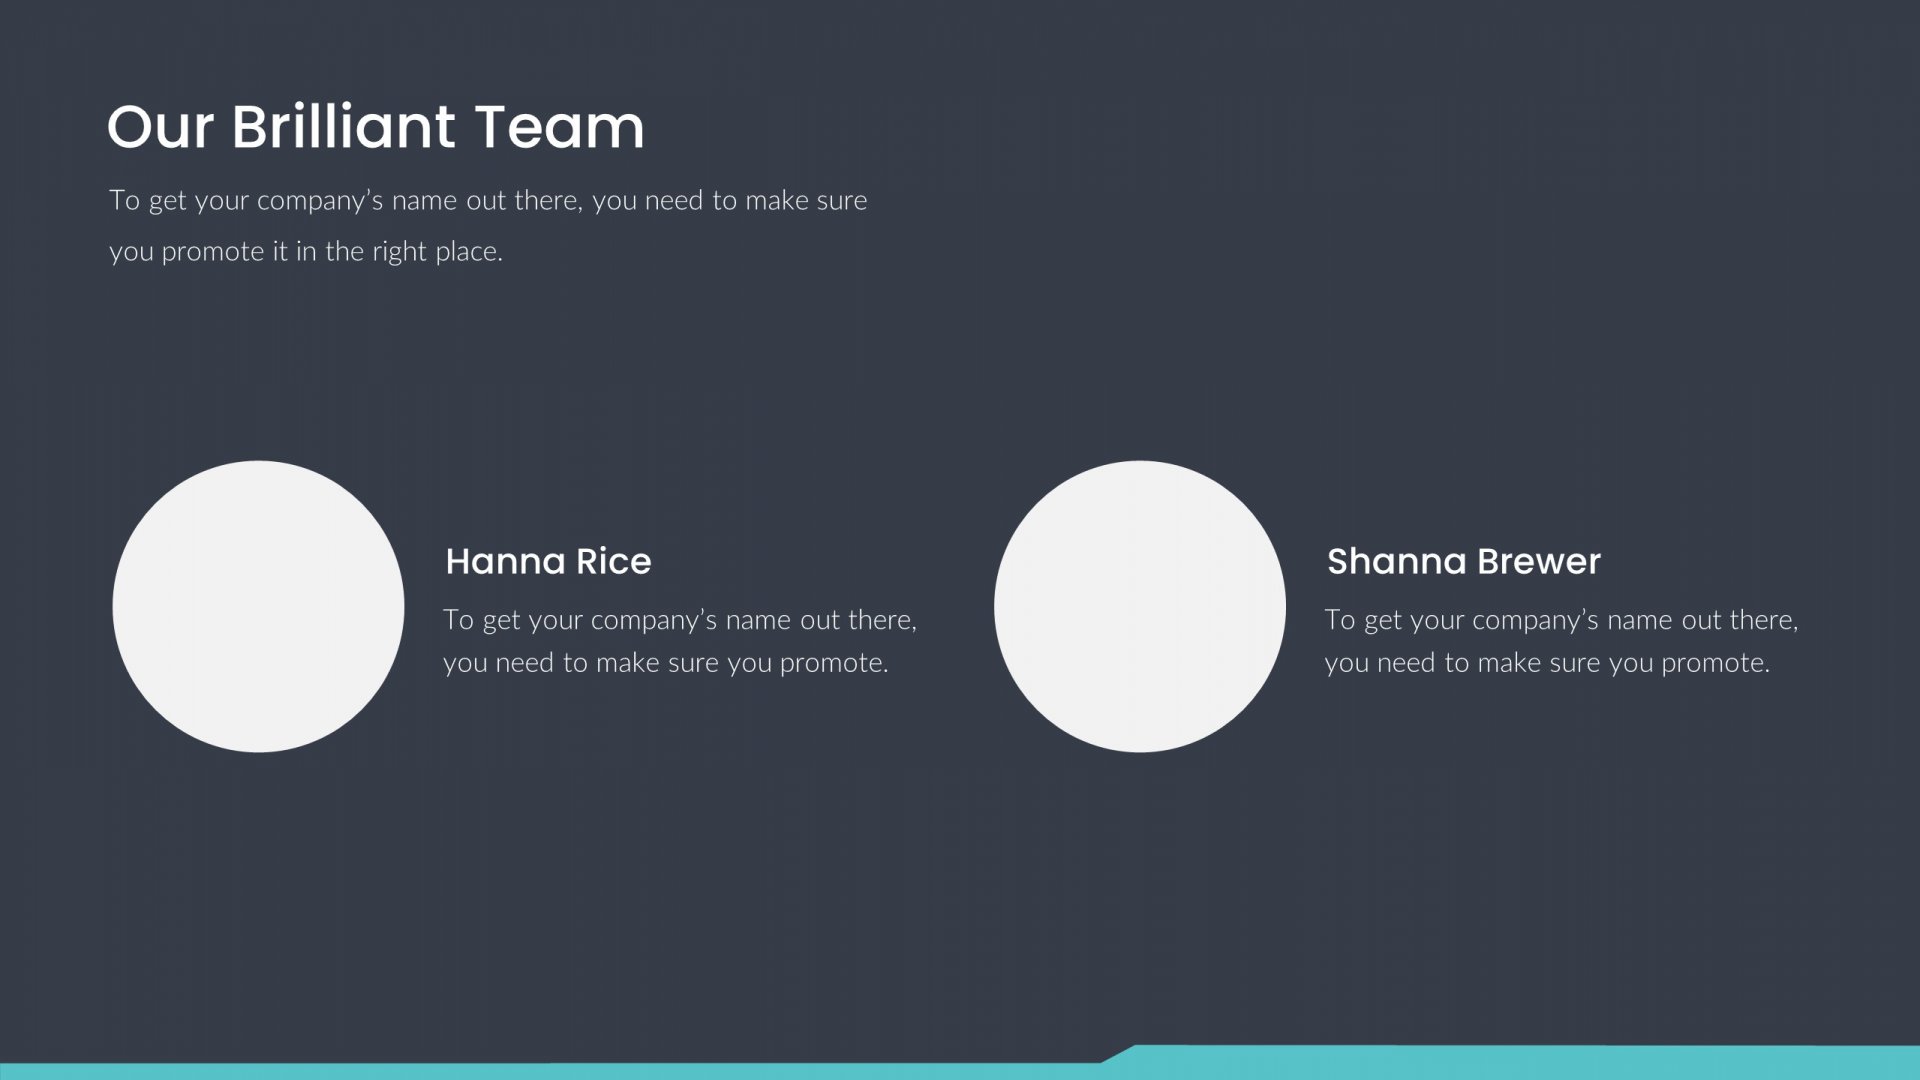Click the word "promote." under Shanna Brewer
This screenshot has width=1920, height=1080.
1716,664
